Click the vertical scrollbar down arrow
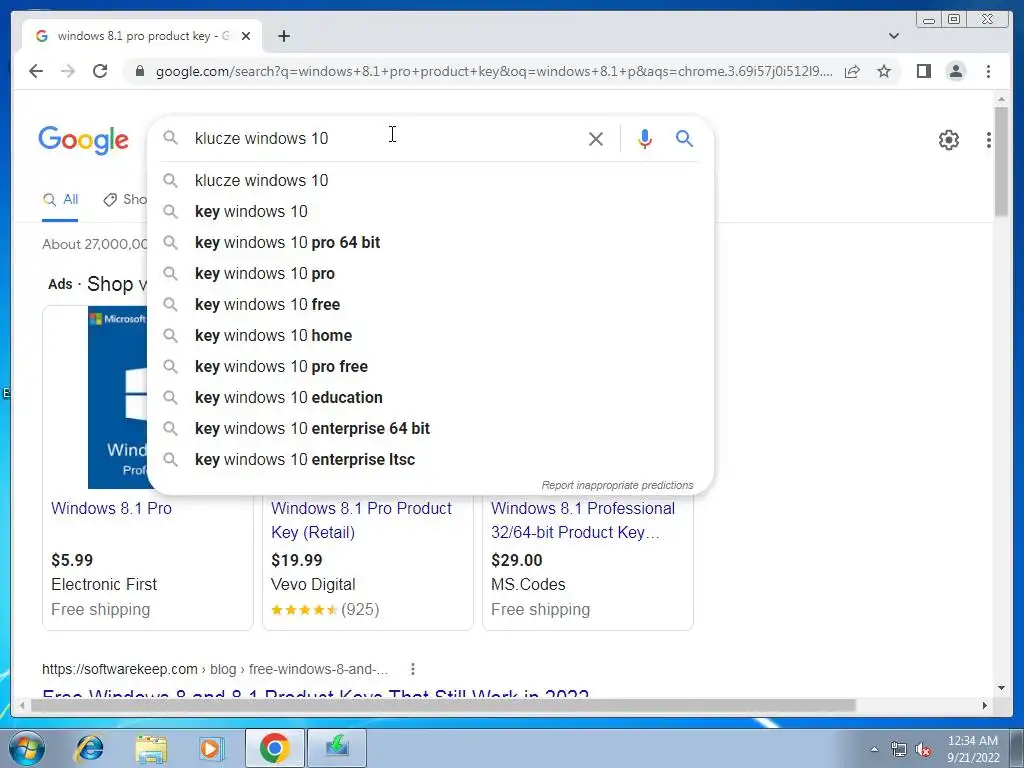This screenshot has width=1024, height=768. click(1001, 688)
